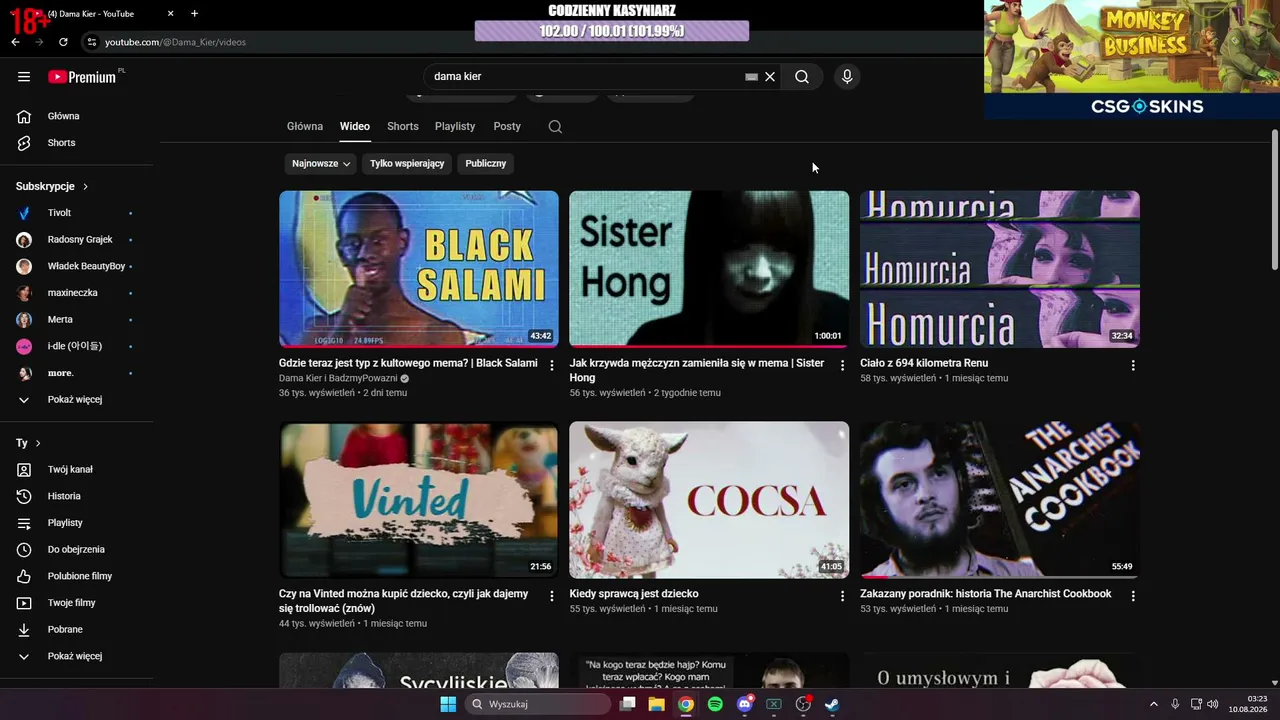Screen dimensions: 1280x720
Task: Open Shorts from the left sidebar
Action: click(x=77, y=143)
